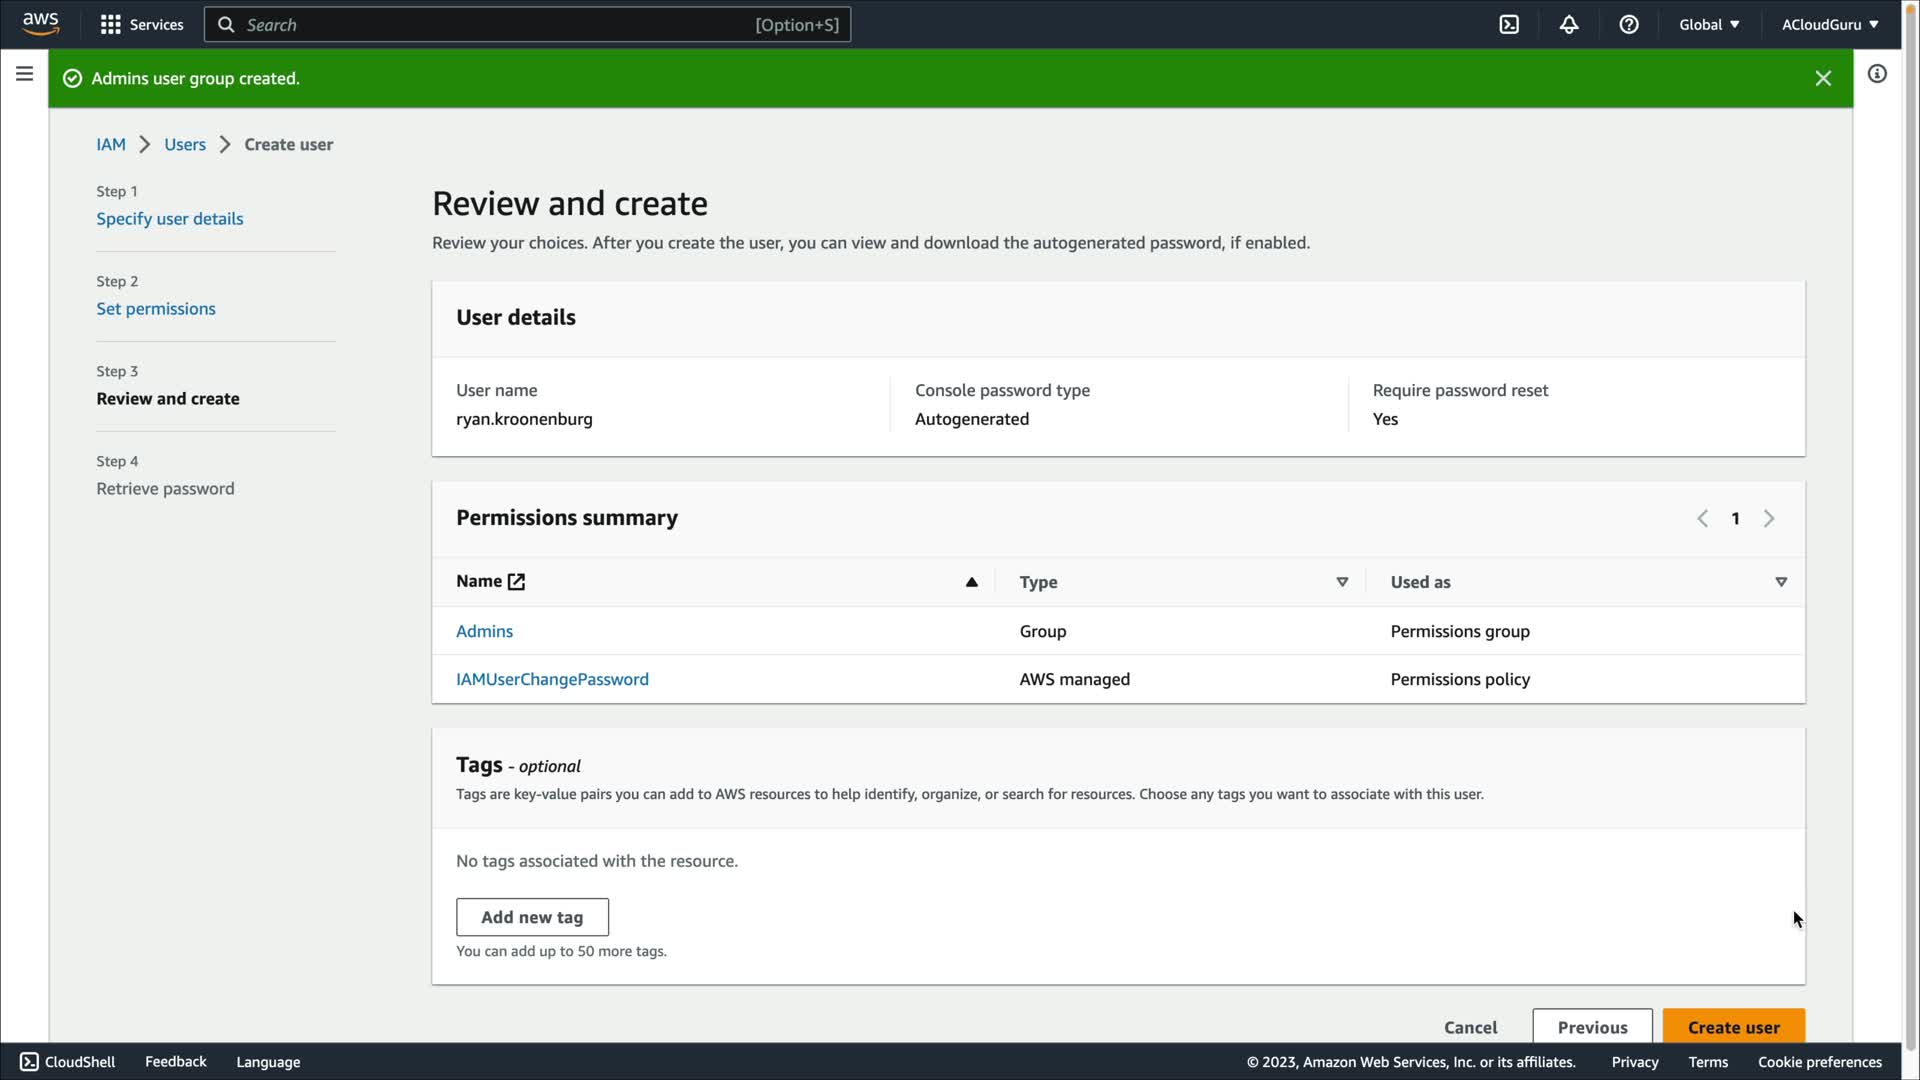Open the AWS Services grid menu
The width and height of the screenshot is (1920, 1080).
coord(141,25)
